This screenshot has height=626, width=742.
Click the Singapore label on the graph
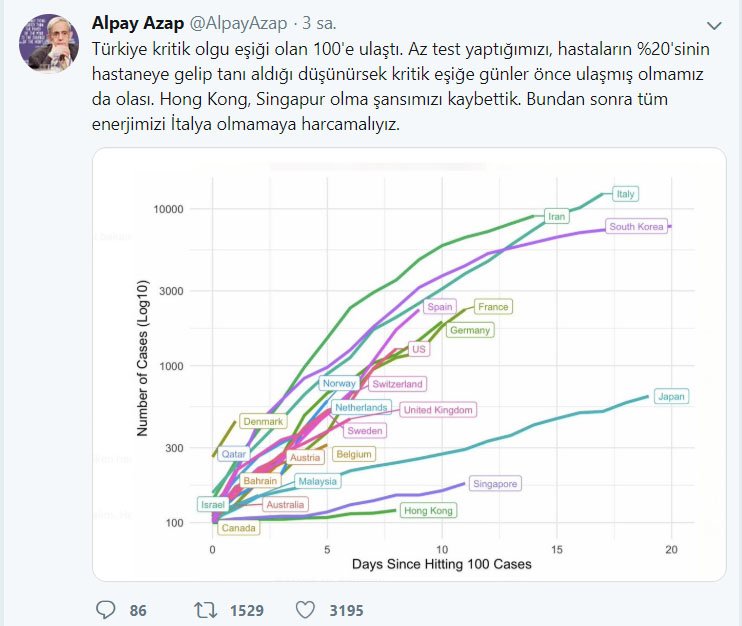[x=494, y=484]
